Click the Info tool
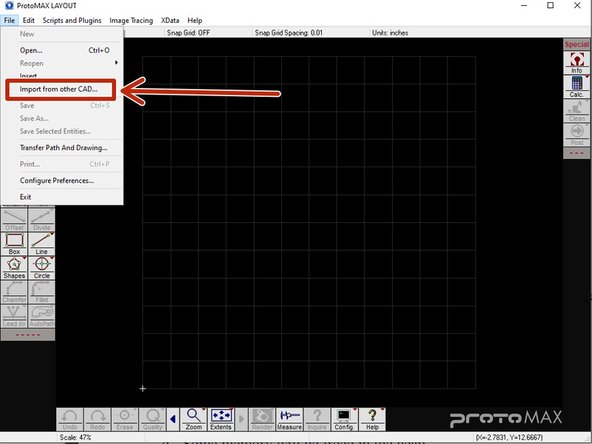The height and width of the screenshot is (444, 592). 577,63
